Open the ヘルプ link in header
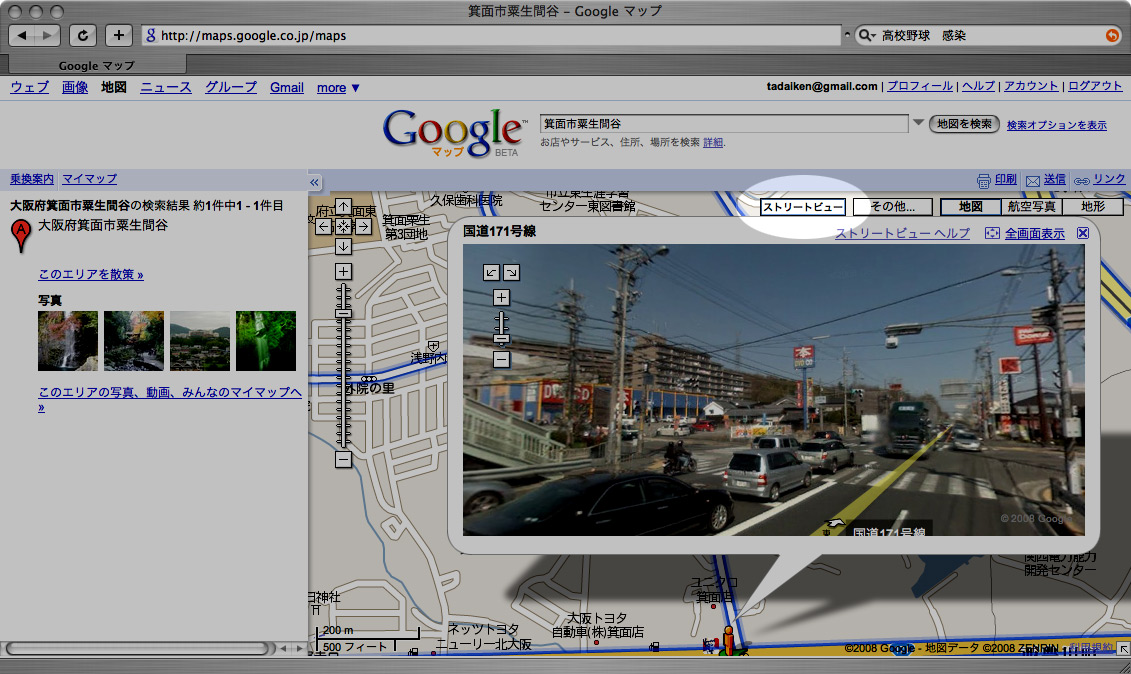 (x=978, y=86)
